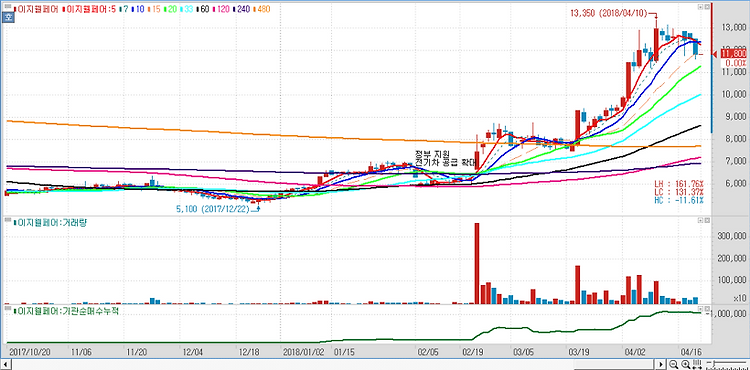Click the institutional net-buy panel close icon
This screenshot has height=370, width=750.
[707, 309]
